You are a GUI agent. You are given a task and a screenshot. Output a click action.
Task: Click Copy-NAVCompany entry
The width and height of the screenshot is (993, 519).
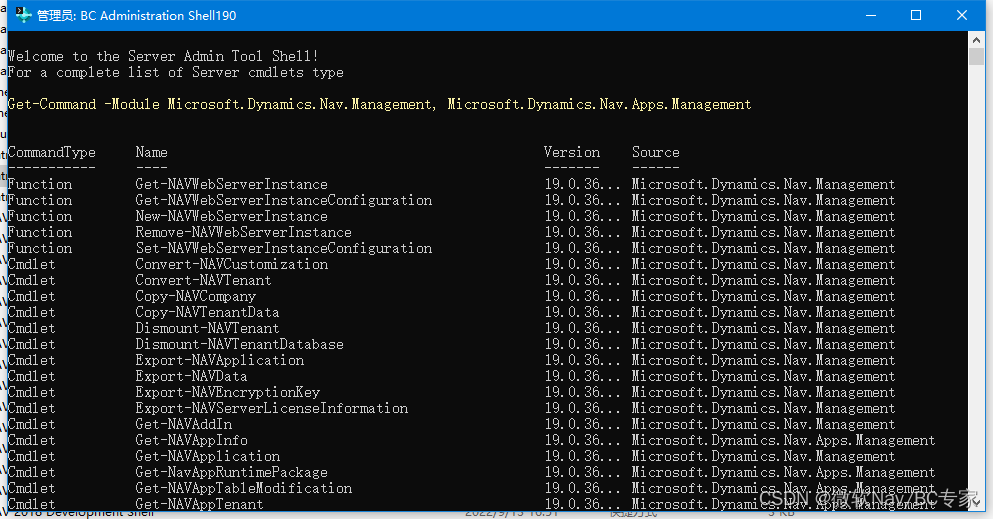pos(196,296)
